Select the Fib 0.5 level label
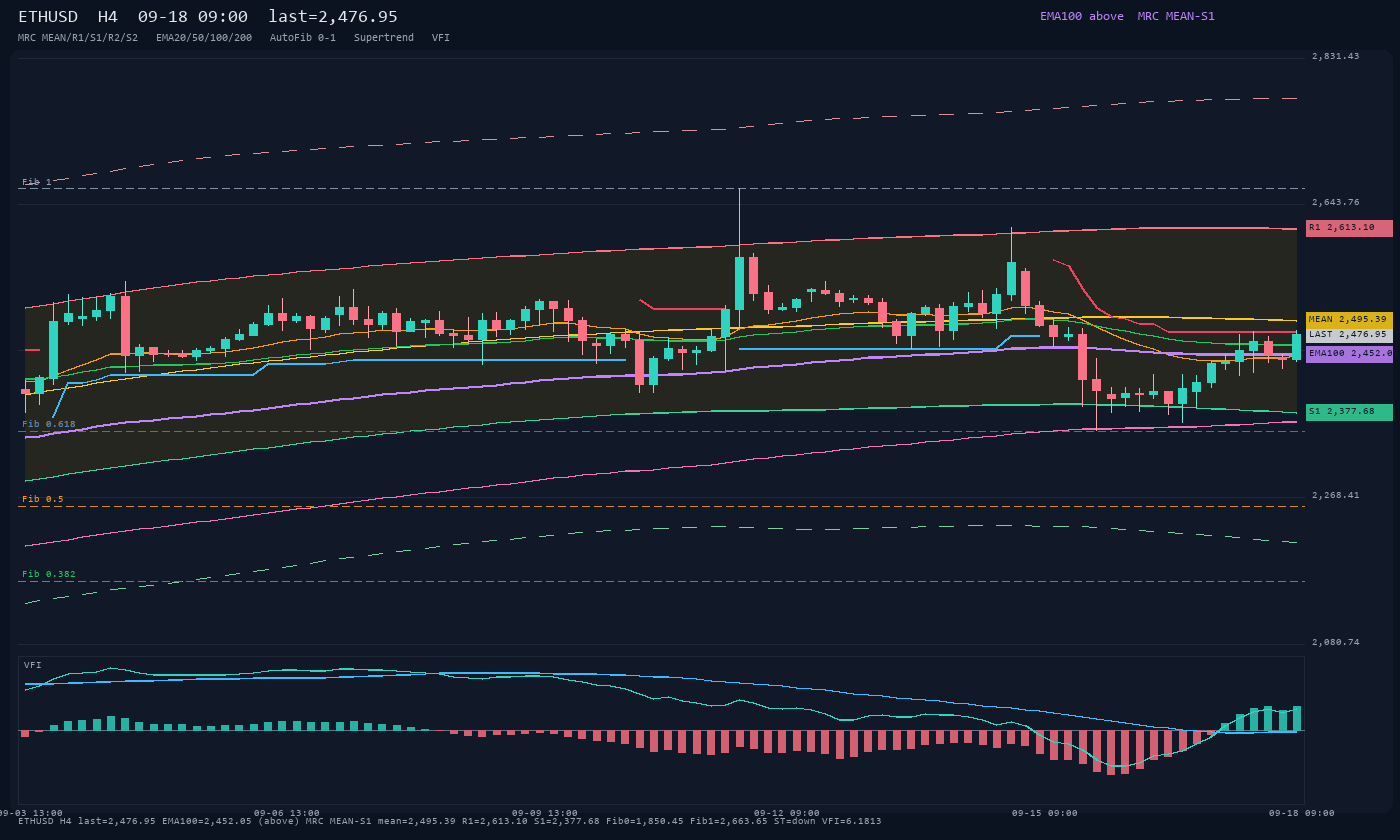The image size is (1400, 840). (x=43, y=499)
